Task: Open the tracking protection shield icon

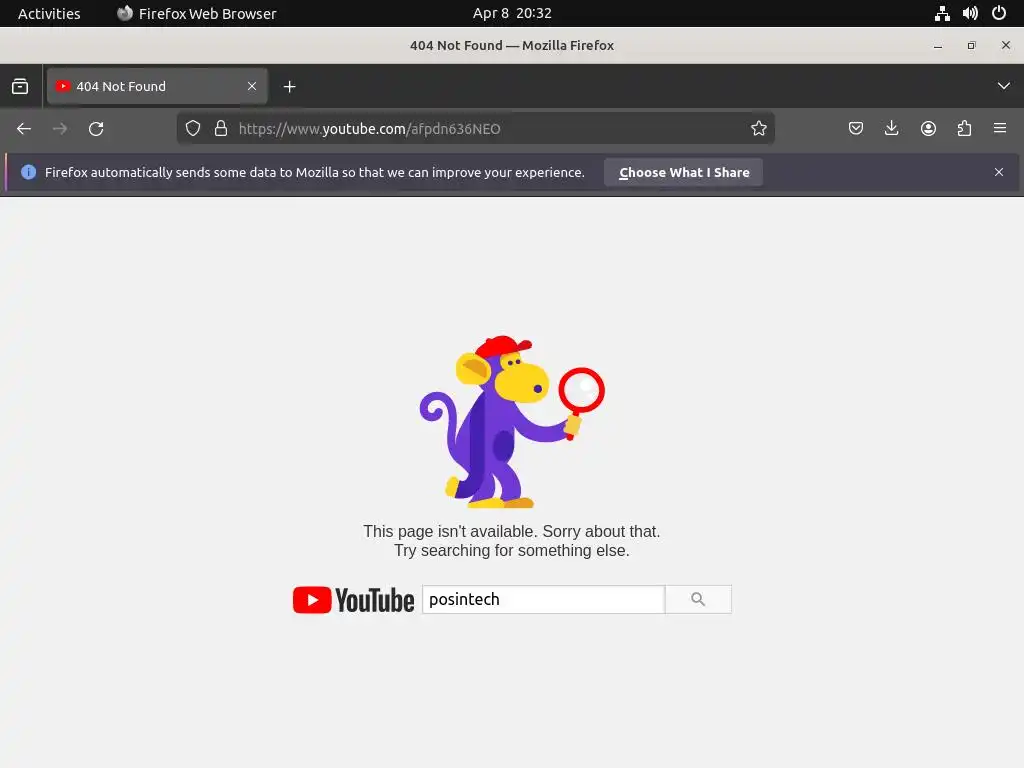Action: [x=193, y=129]
